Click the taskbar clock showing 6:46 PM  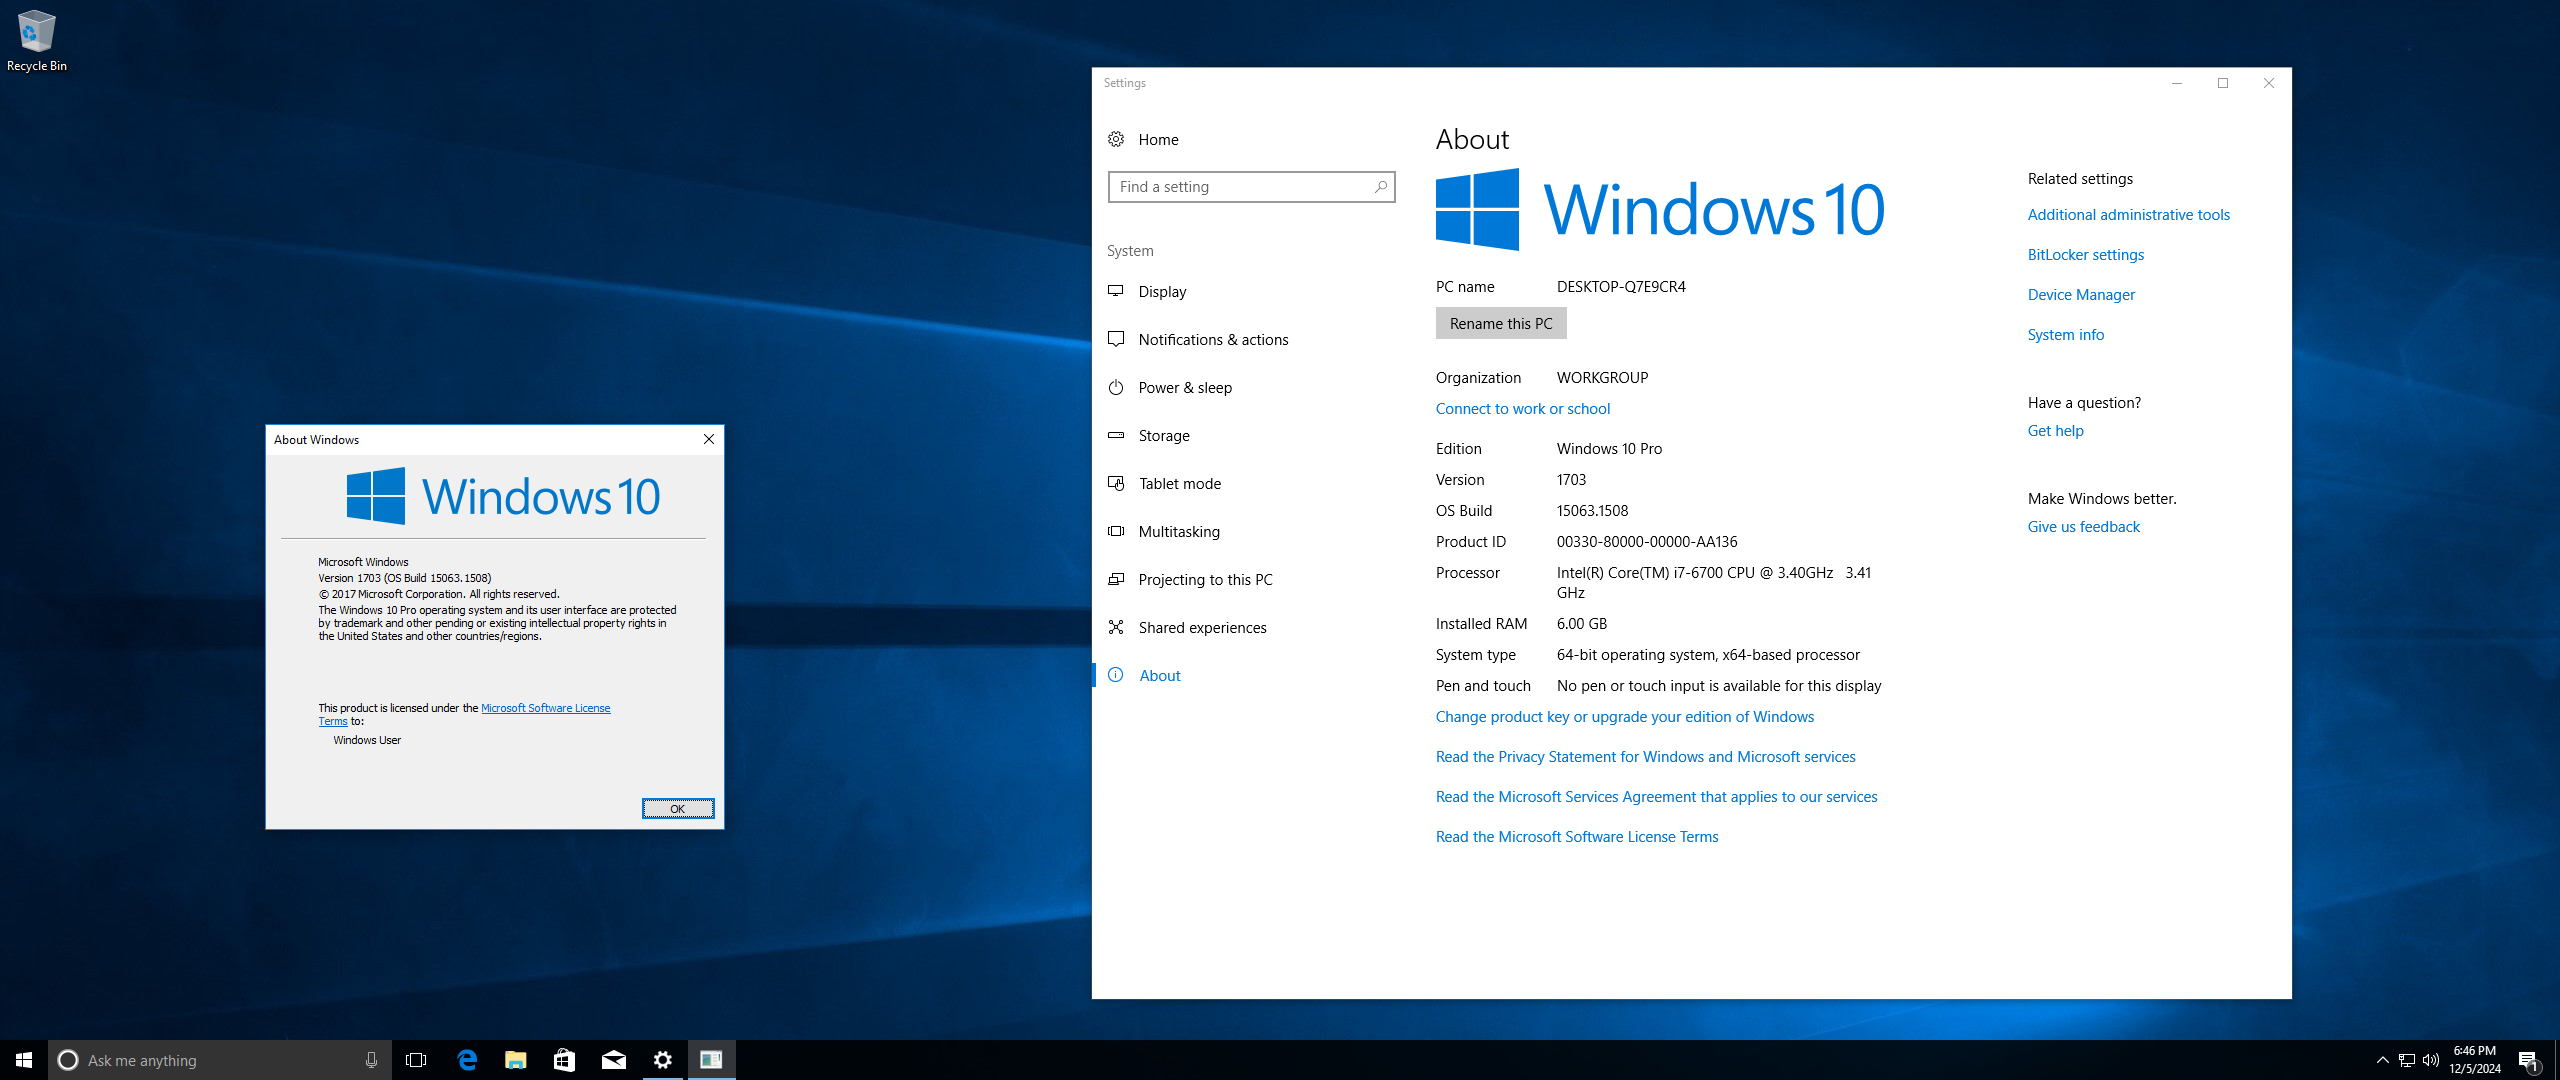pos(2474,1060)
